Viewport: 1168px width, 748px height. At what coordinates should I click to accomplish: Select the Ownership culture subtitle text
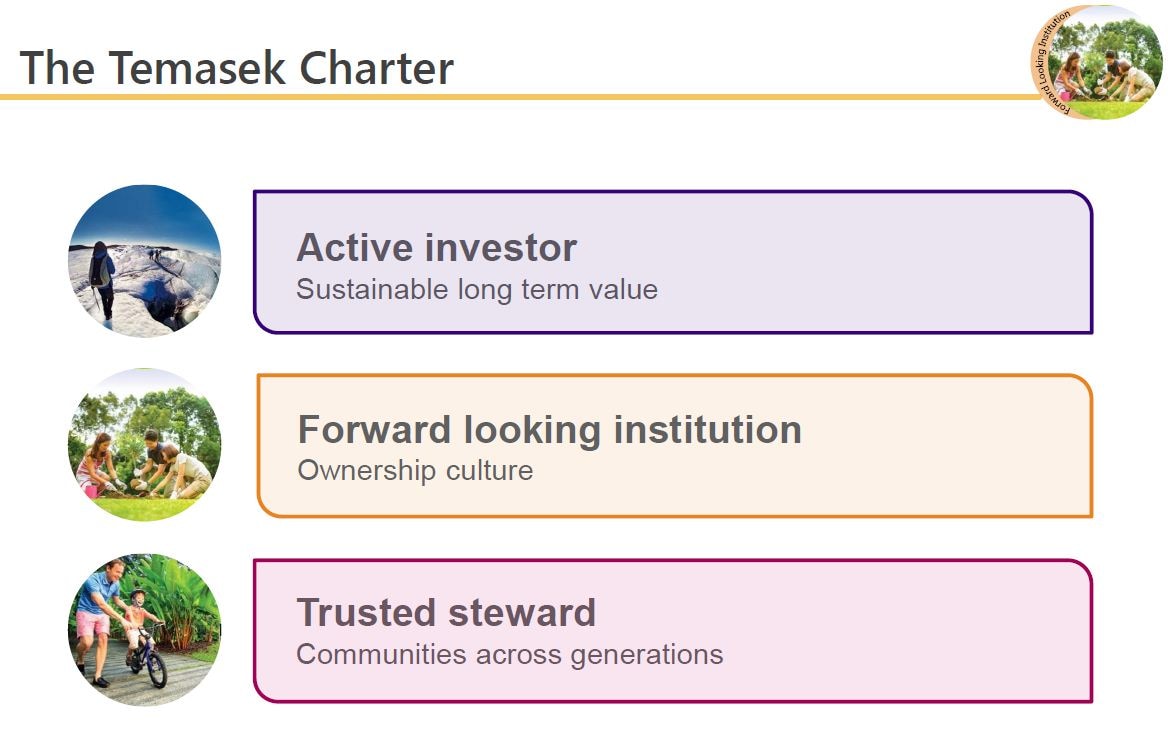(x=415, y=471)
